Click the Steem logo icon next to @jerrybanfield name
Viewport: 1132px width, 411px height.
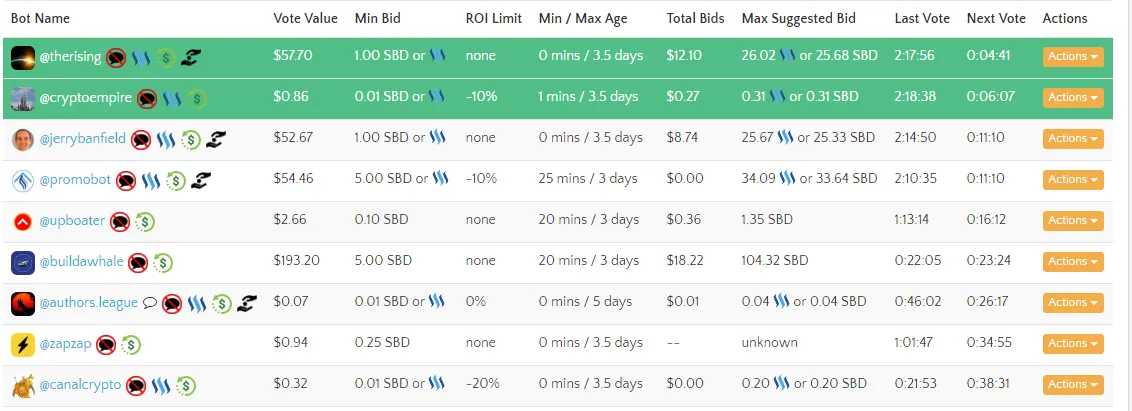tap(166, 139)
